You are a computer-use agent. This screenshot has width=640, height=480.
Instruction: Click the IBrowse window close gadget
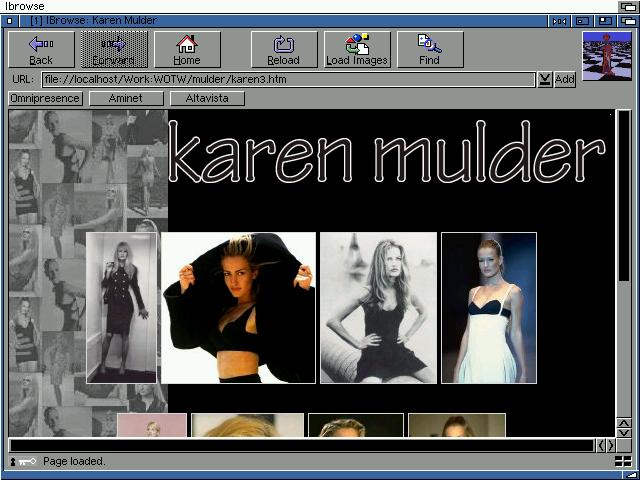coord(9,21)
